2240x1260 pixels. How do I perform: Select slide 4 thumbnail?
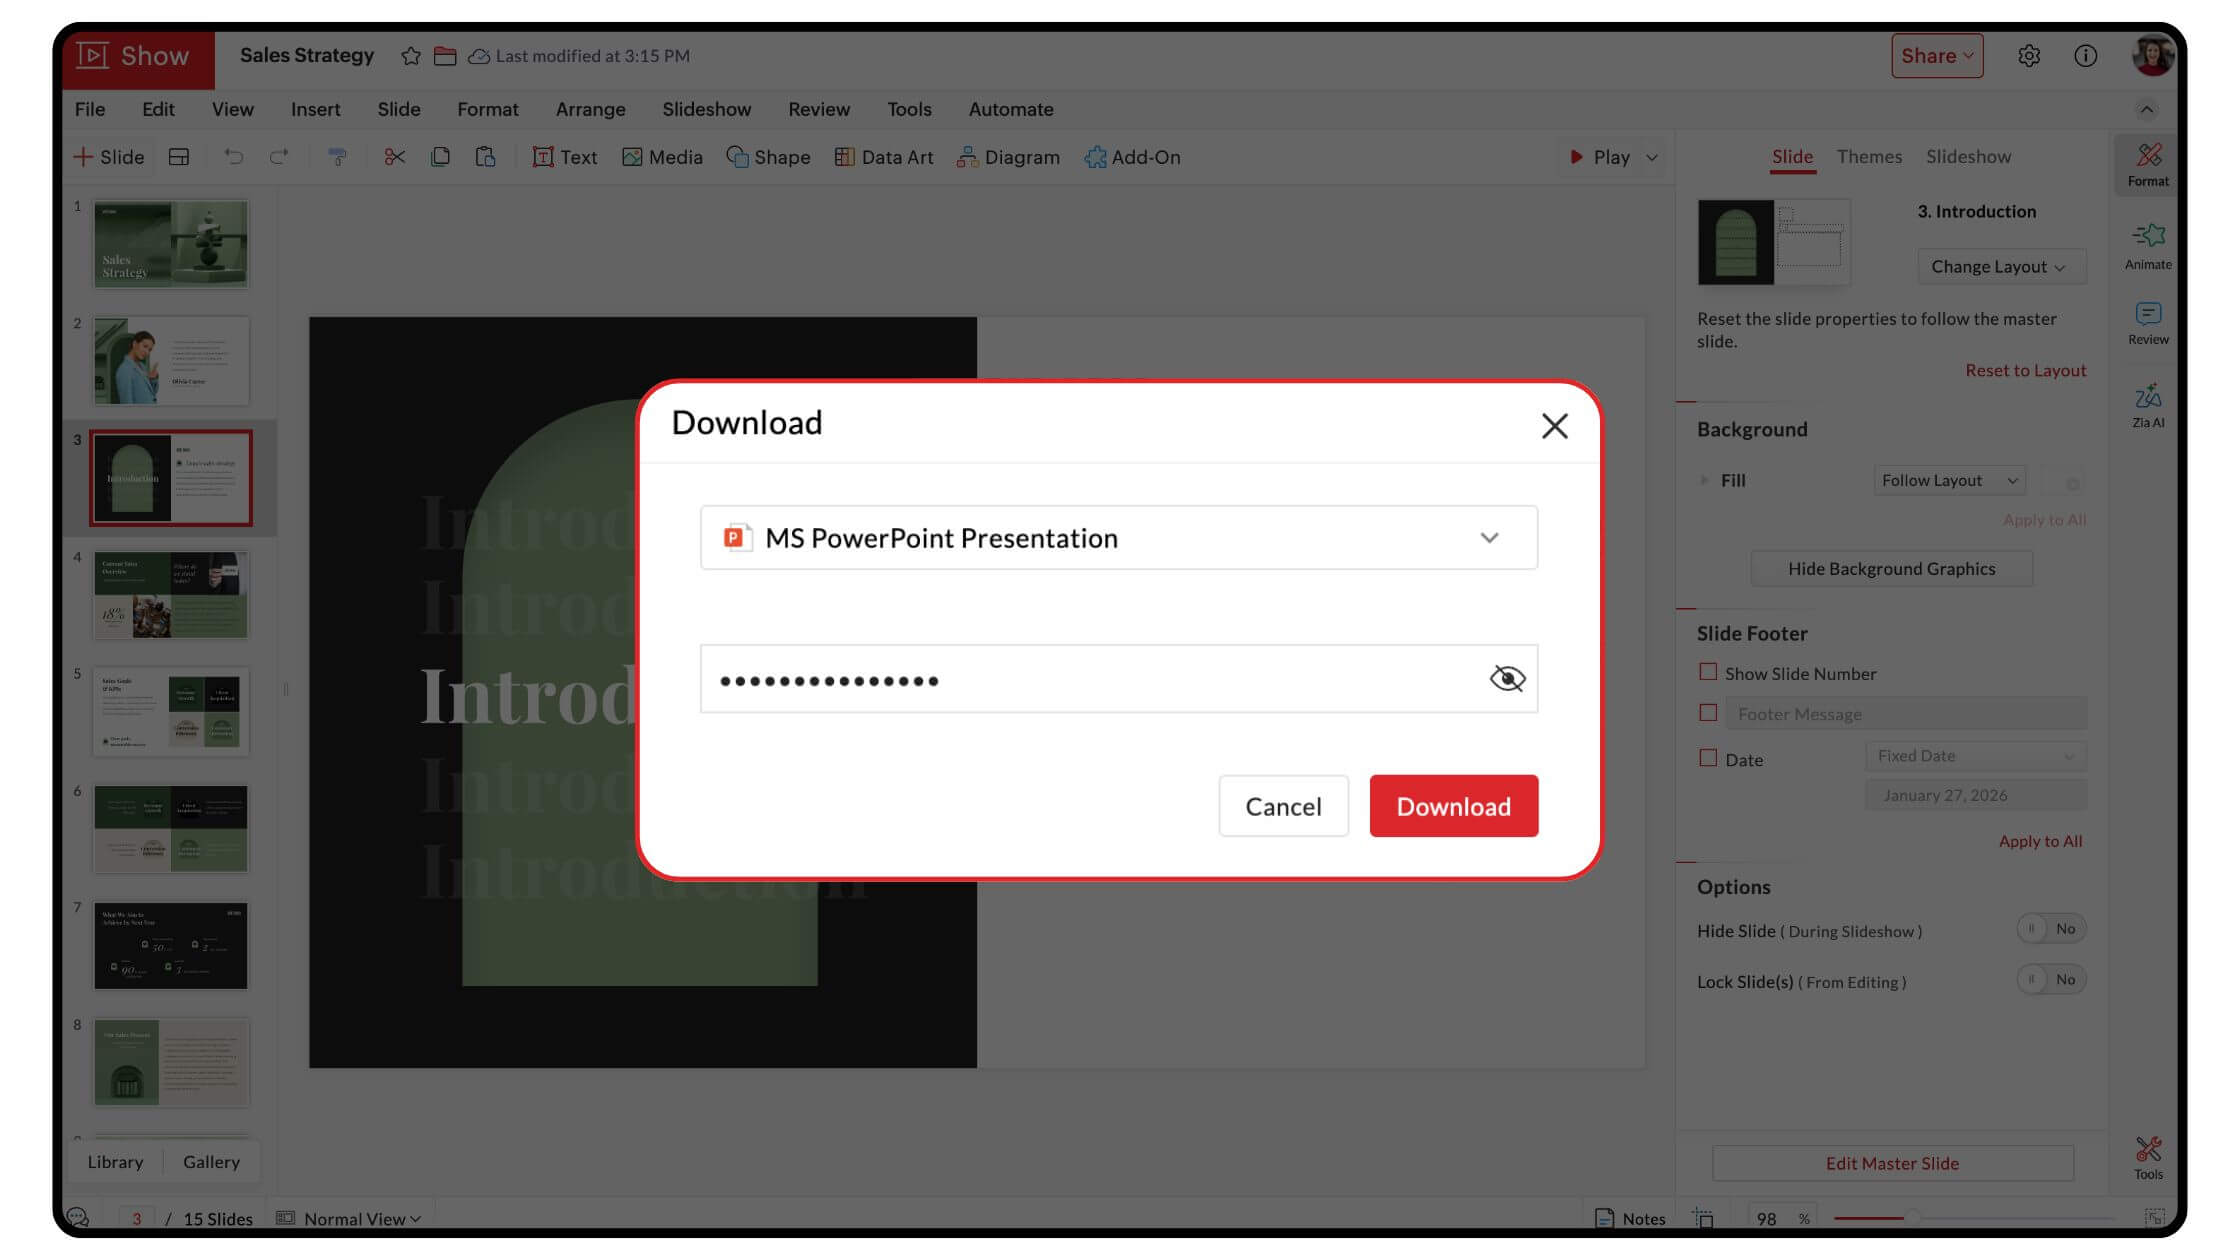(170, 595)
